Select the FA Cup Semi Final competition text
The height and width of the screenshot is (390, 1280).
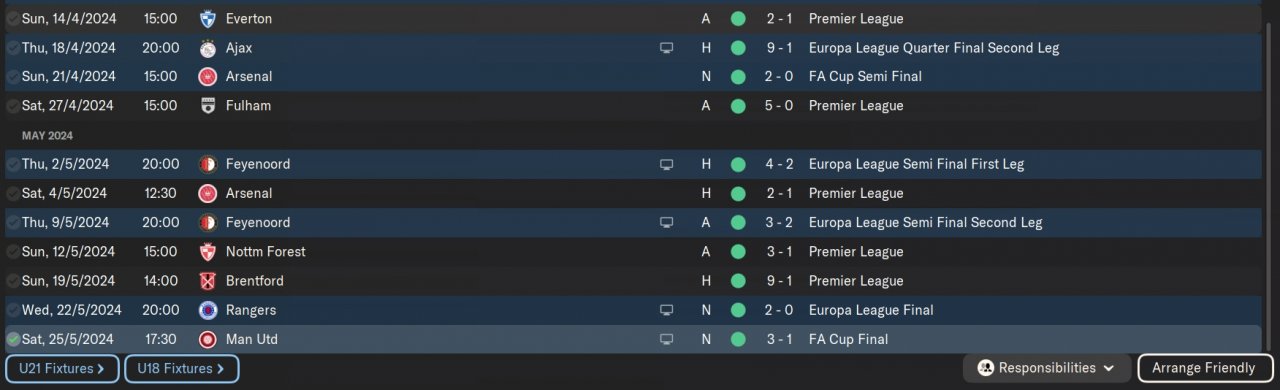(x=865, y=76)
